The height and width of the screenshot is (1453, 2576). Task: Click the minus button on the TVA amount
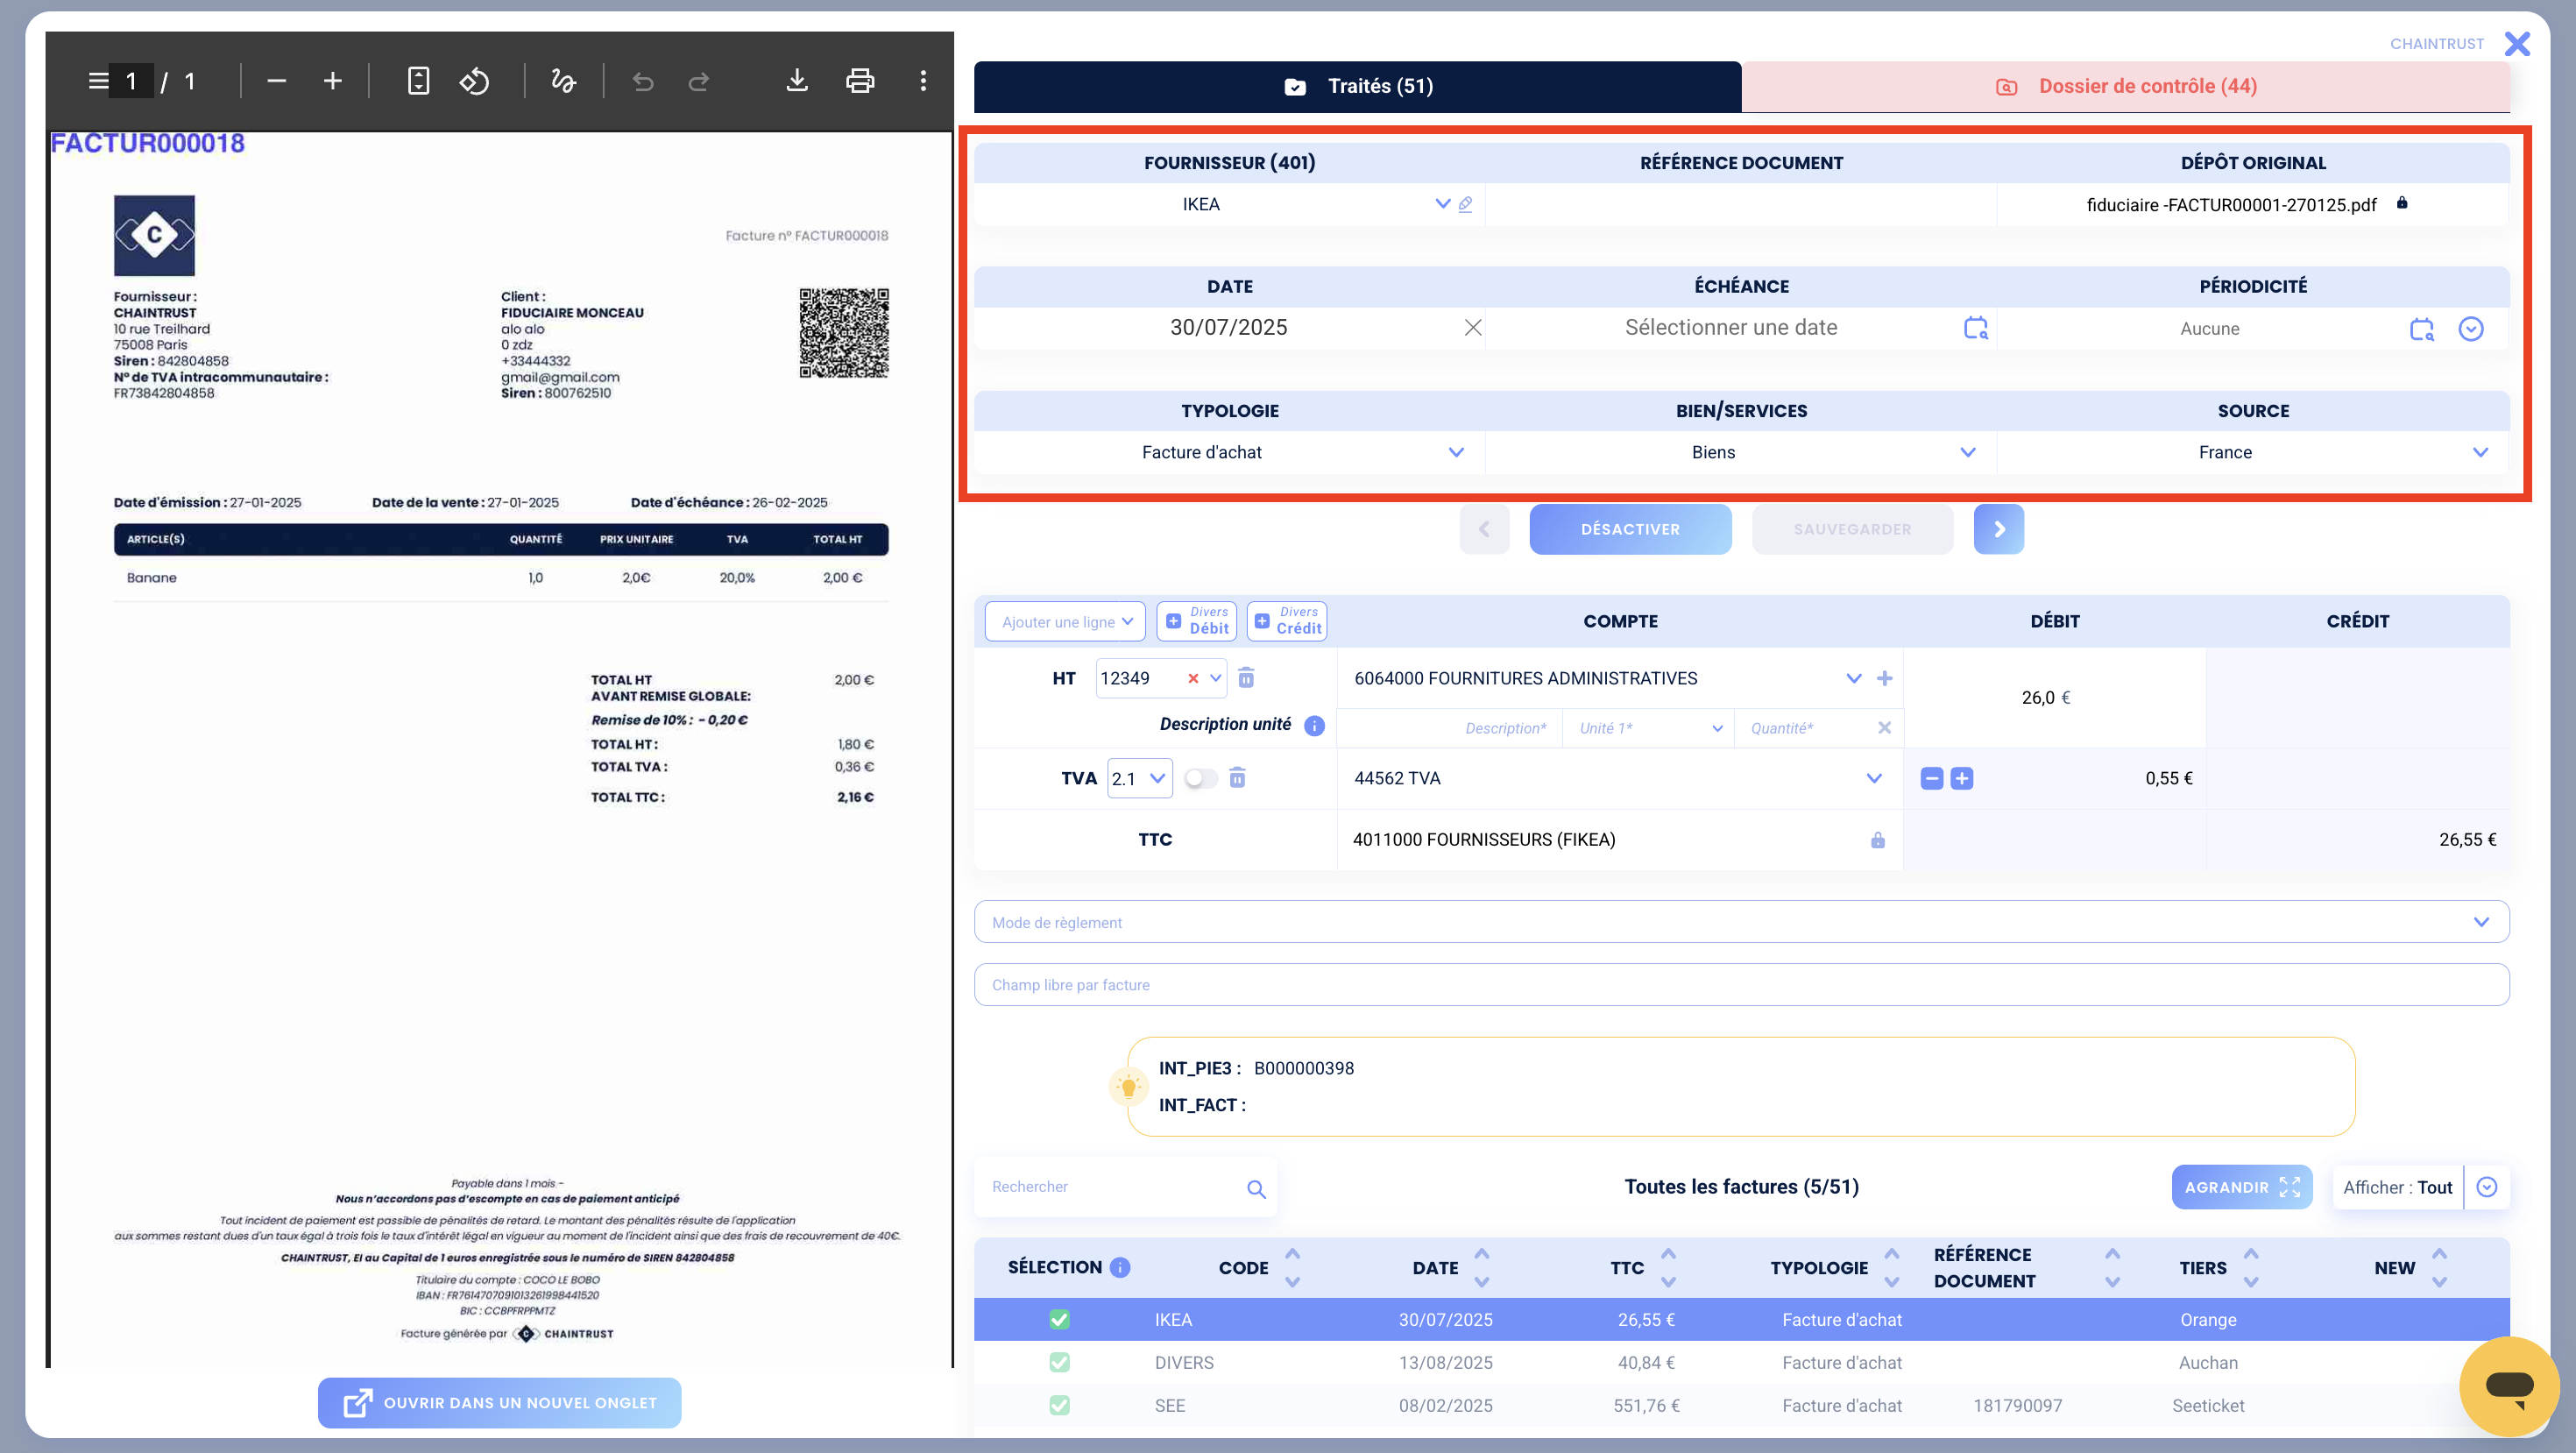point(1932,778)
